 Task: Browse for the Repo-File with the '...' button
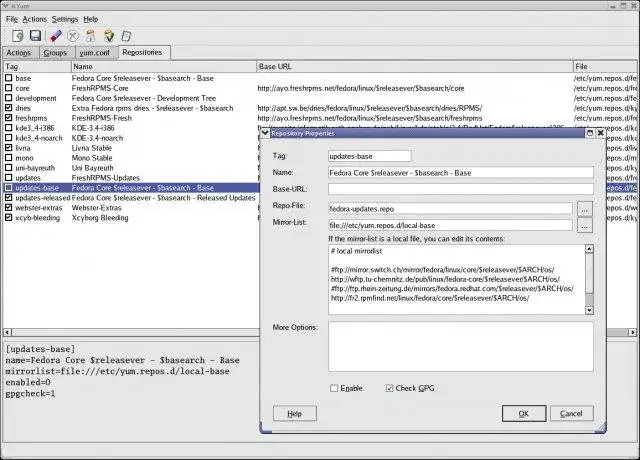[x=584, y=209]
